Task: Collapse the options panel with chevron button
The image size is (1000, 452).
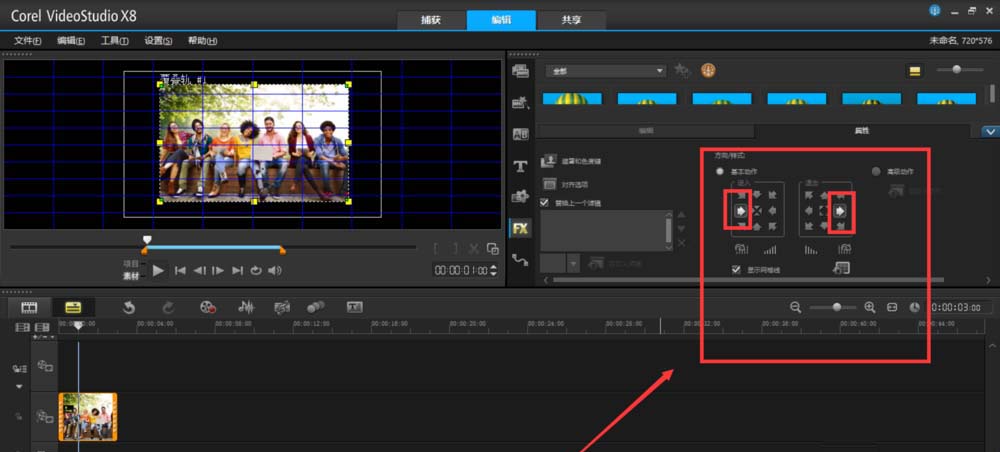Action: (990, 131)
